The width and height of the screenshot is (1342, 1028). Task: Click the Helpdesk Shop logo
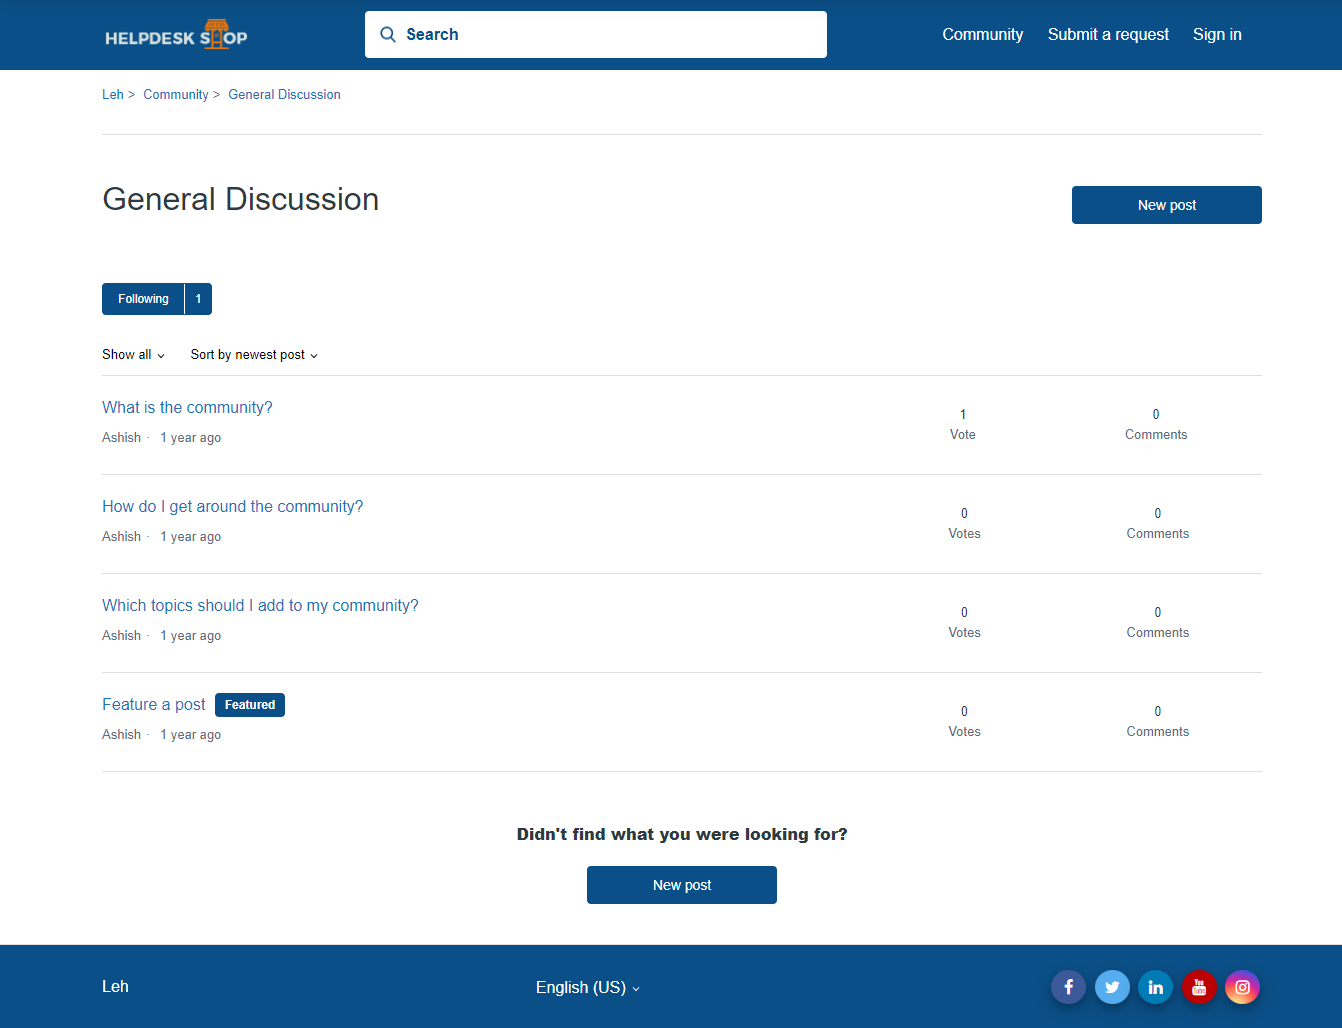(176, 35)
